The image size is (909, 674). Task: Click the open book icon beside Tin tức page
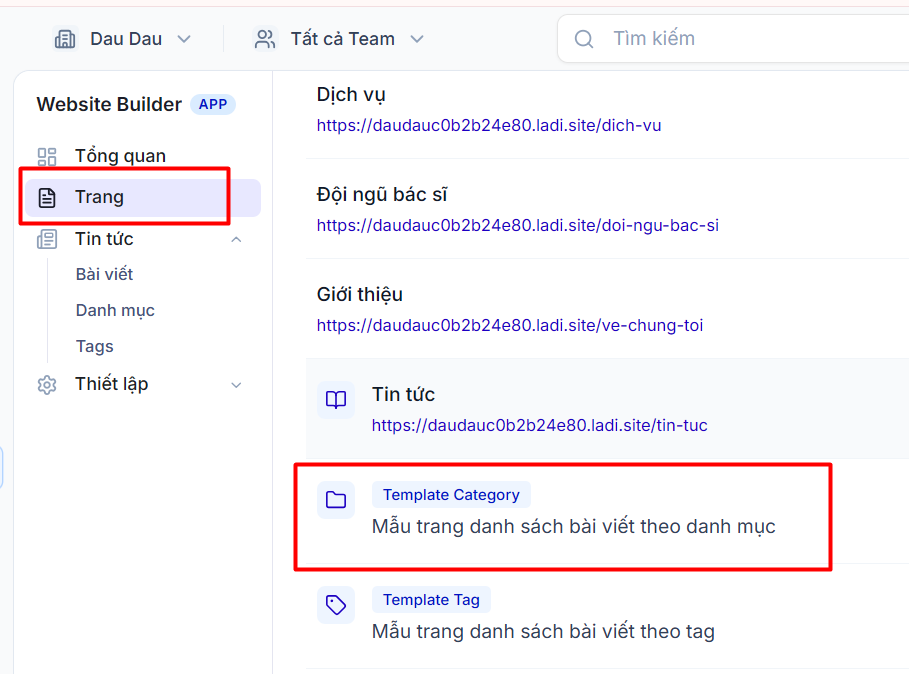336,399
